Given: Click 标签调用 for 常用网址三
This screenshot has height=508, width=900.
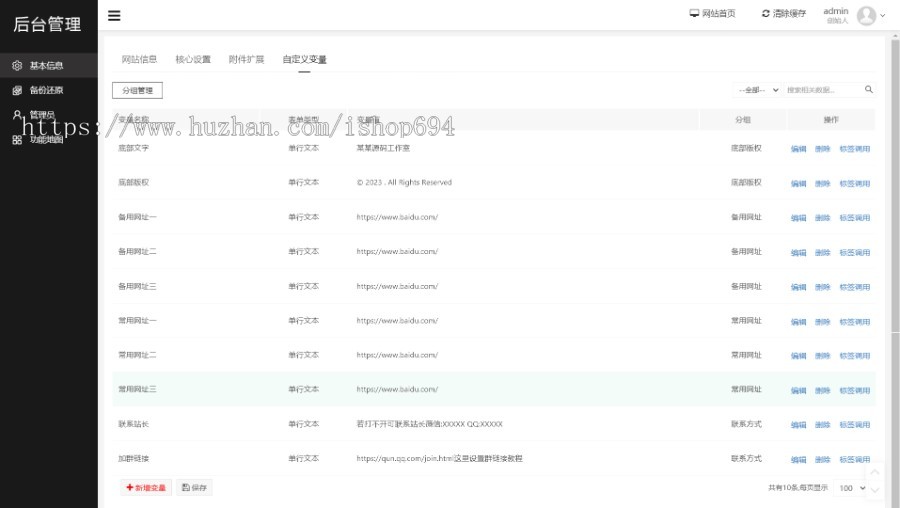Looking at the screenshot, I should (855, 390).
